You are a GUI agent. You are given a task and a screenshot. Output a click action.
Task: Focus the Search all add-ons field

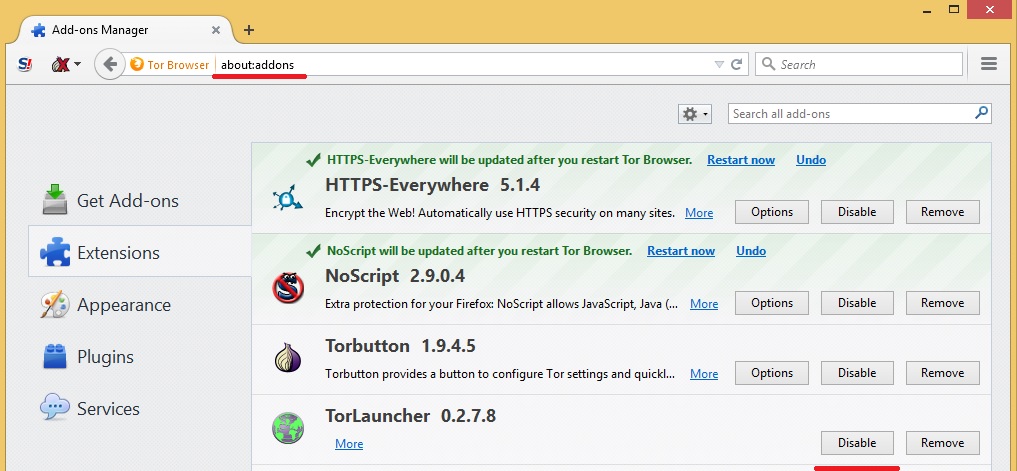(850, 114)
